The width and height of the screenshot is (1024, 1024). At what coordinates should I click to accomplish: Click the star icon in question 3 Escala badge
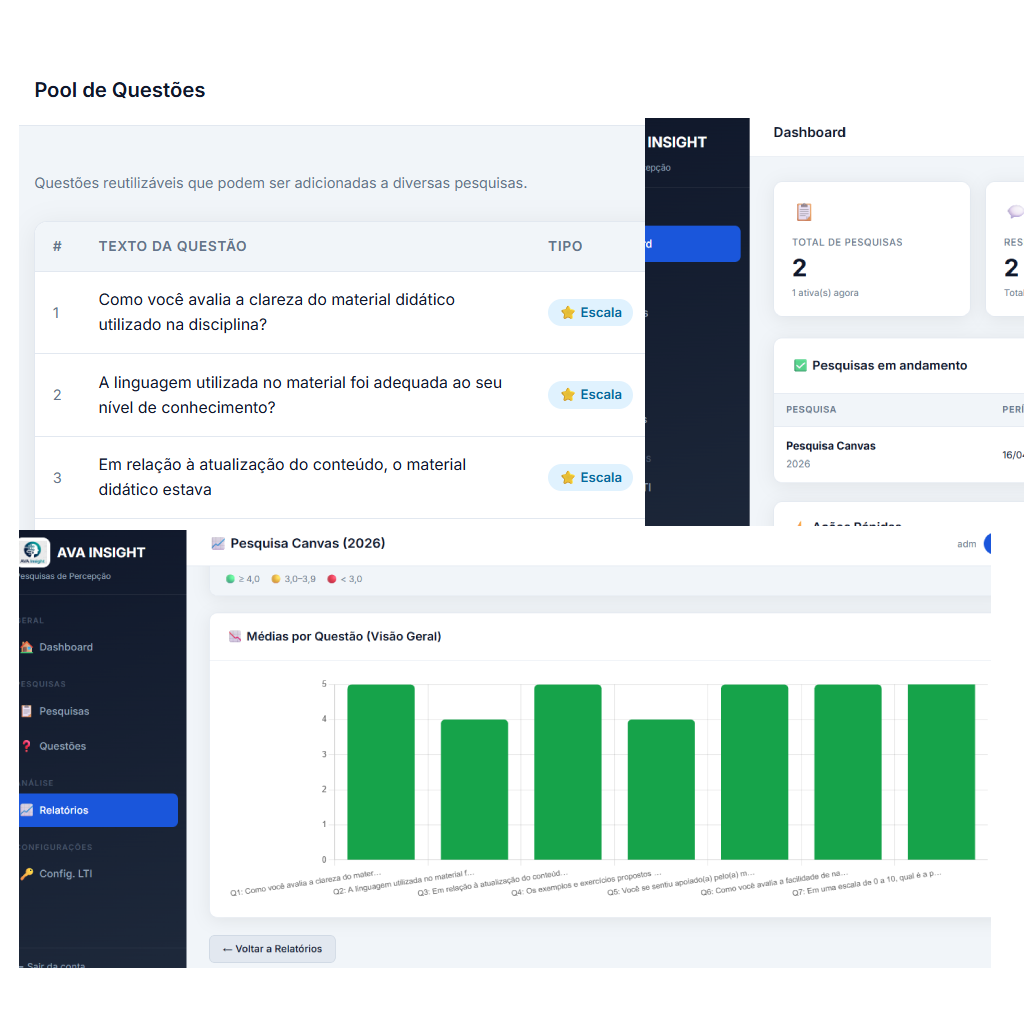pos(568,477)
